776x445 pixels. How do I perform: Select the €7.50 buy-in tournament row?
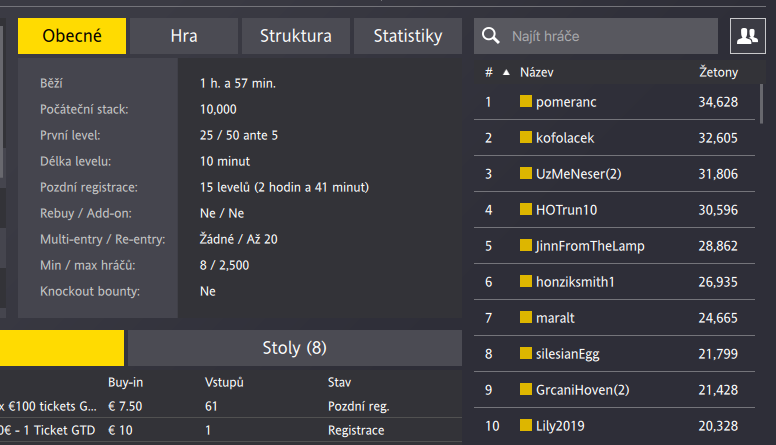point(231,406)
